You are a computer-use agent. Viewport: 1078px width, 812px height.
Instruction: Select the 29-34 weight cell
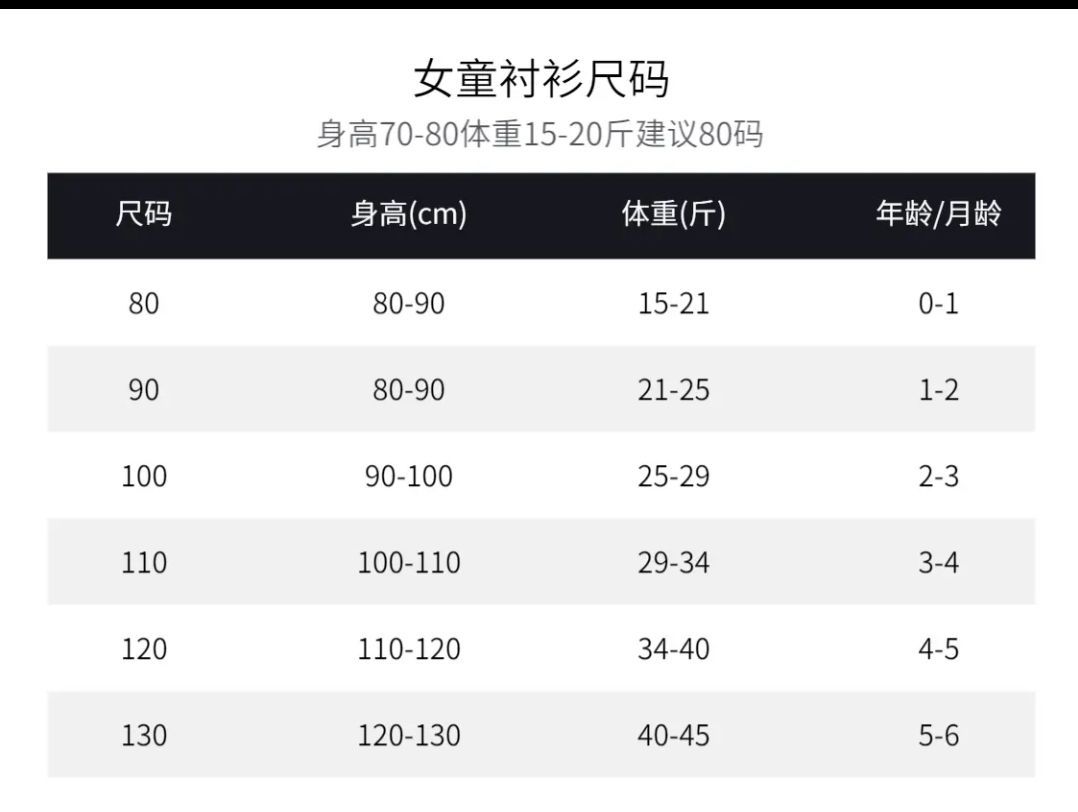point(674,563)
